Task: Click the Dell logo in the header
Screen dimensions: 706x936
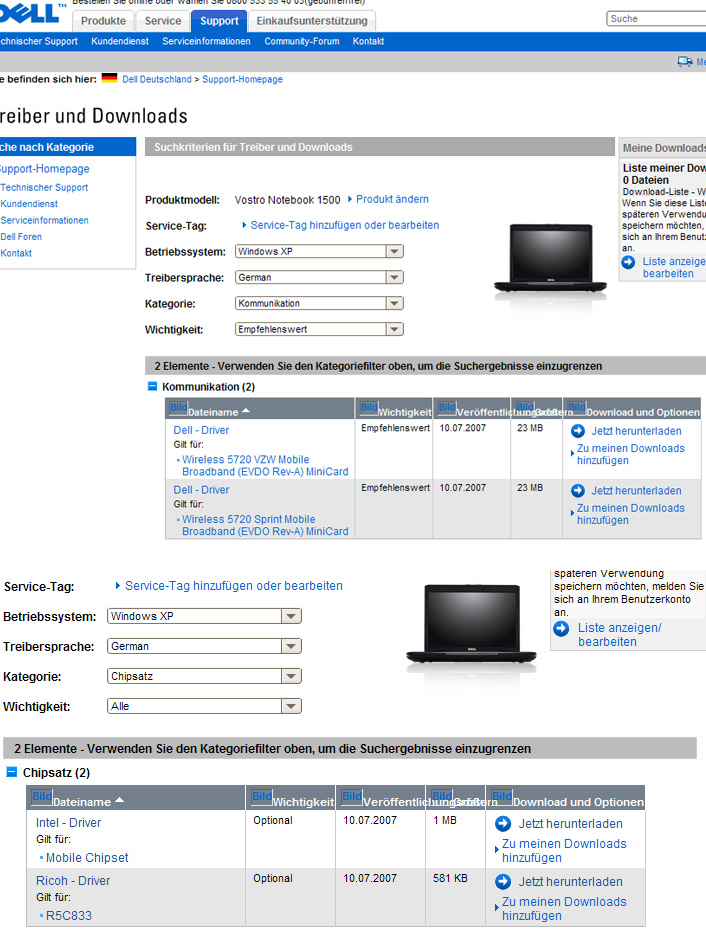Action: click(x=32, y=12)
